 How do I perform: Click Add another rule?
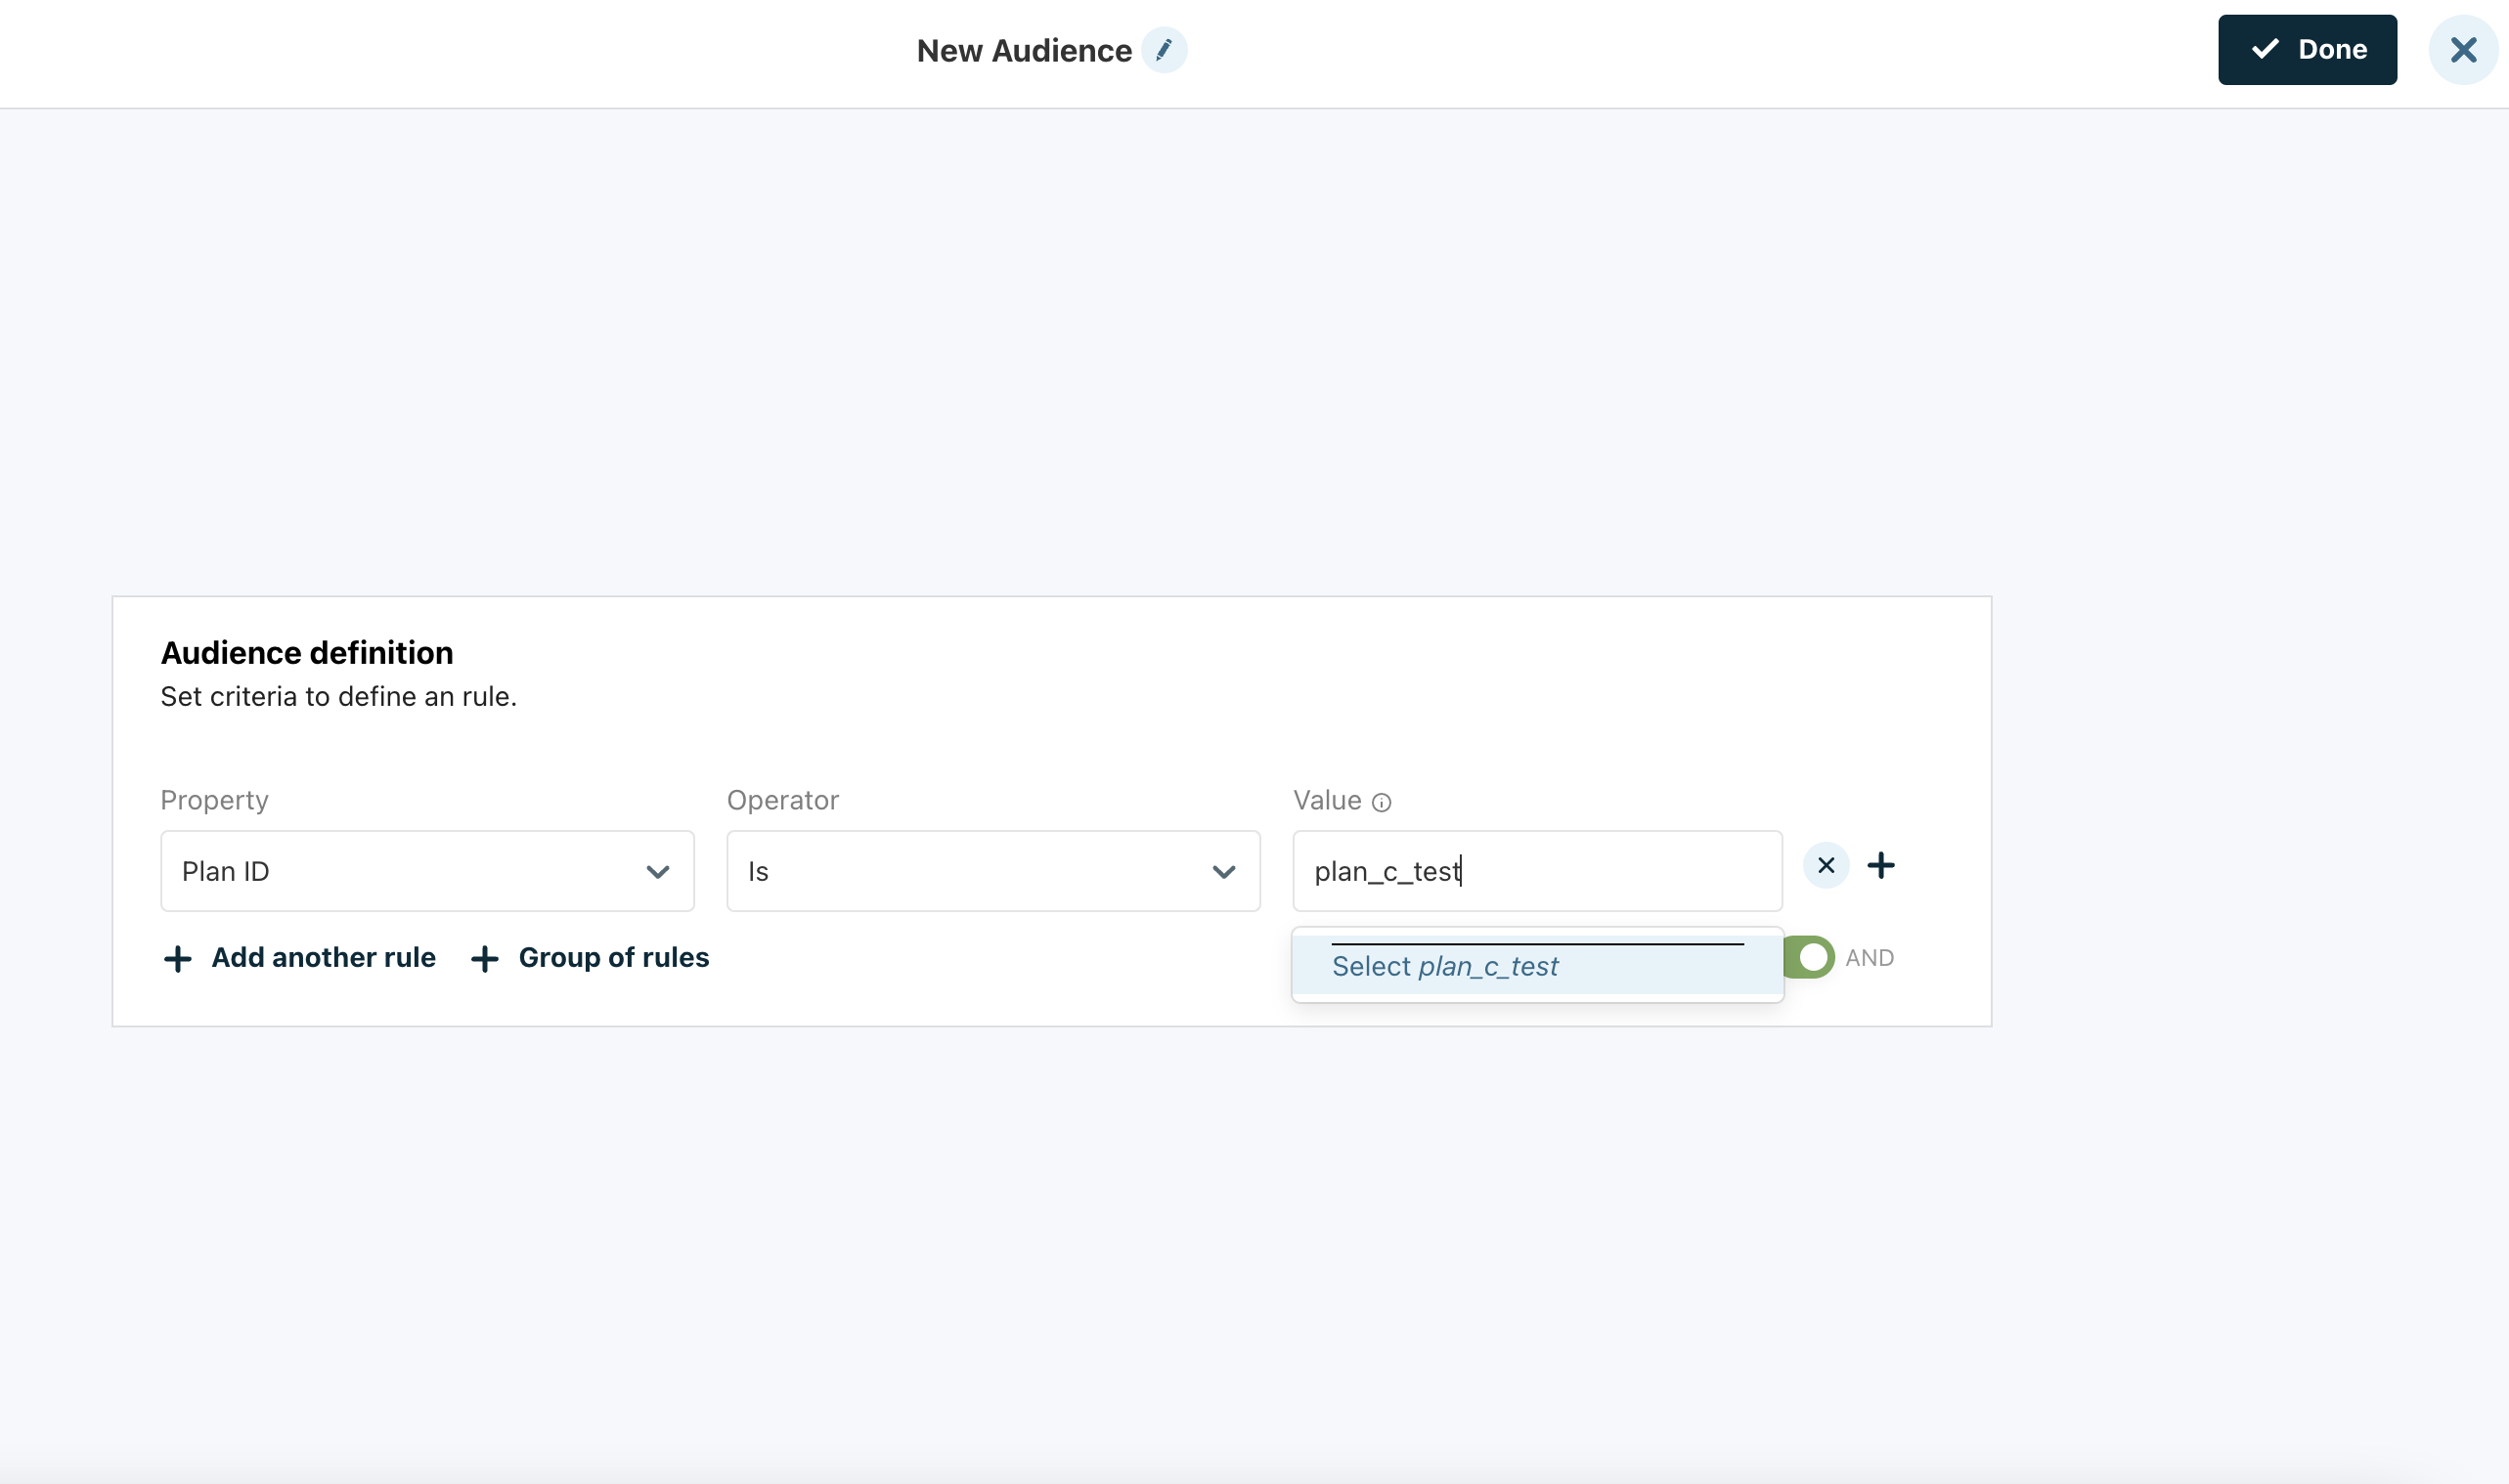[x=323, y=957]
